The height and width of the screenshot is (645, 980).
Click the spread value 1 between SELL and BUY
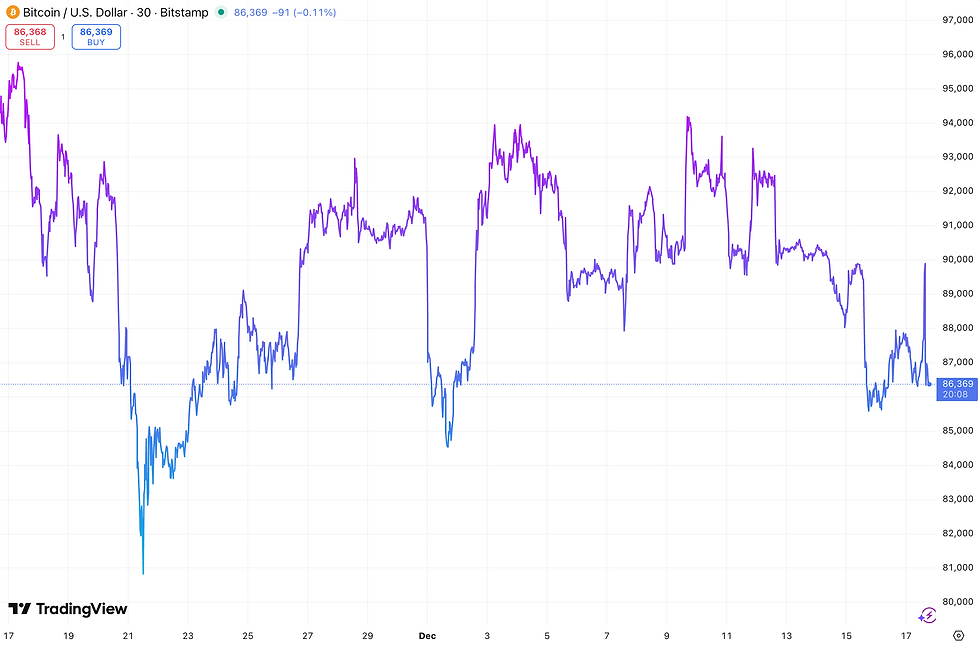coord(61,37)
